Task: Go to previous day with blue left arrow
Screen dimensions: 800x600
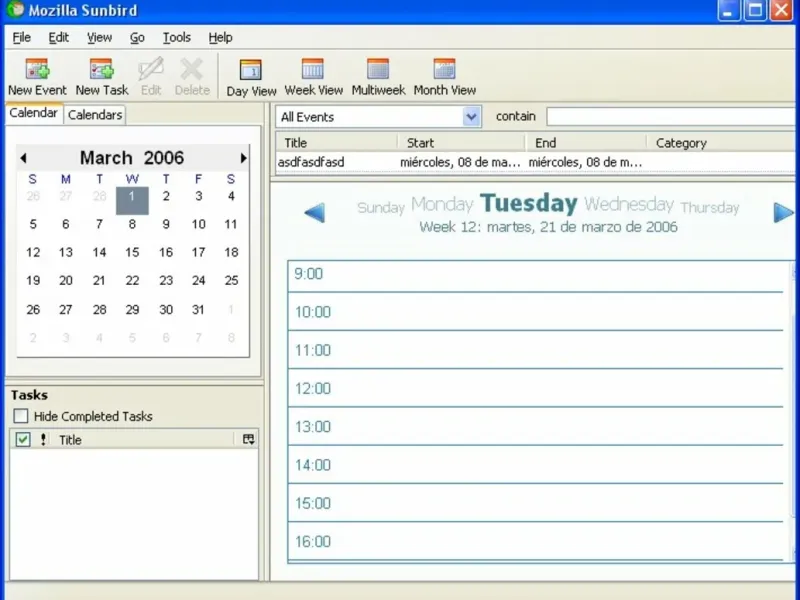Action: coord(315,213)
